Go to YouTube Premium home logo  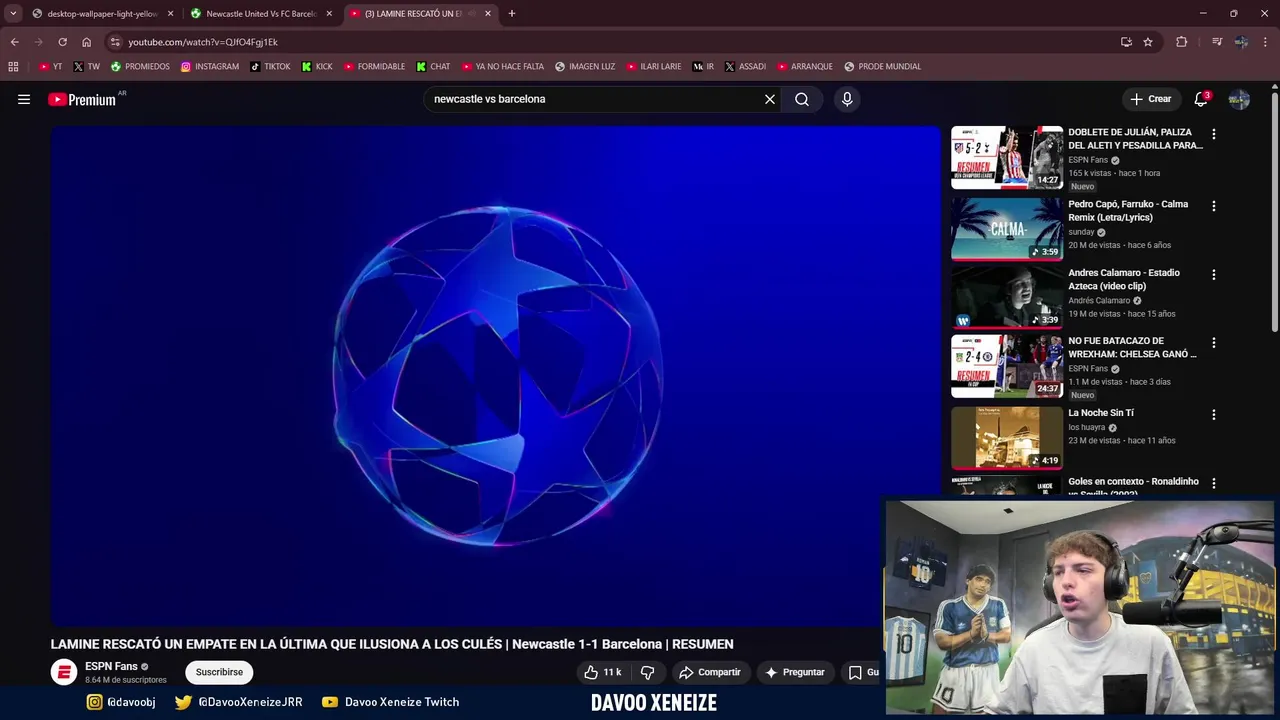[x=82, y=99]
